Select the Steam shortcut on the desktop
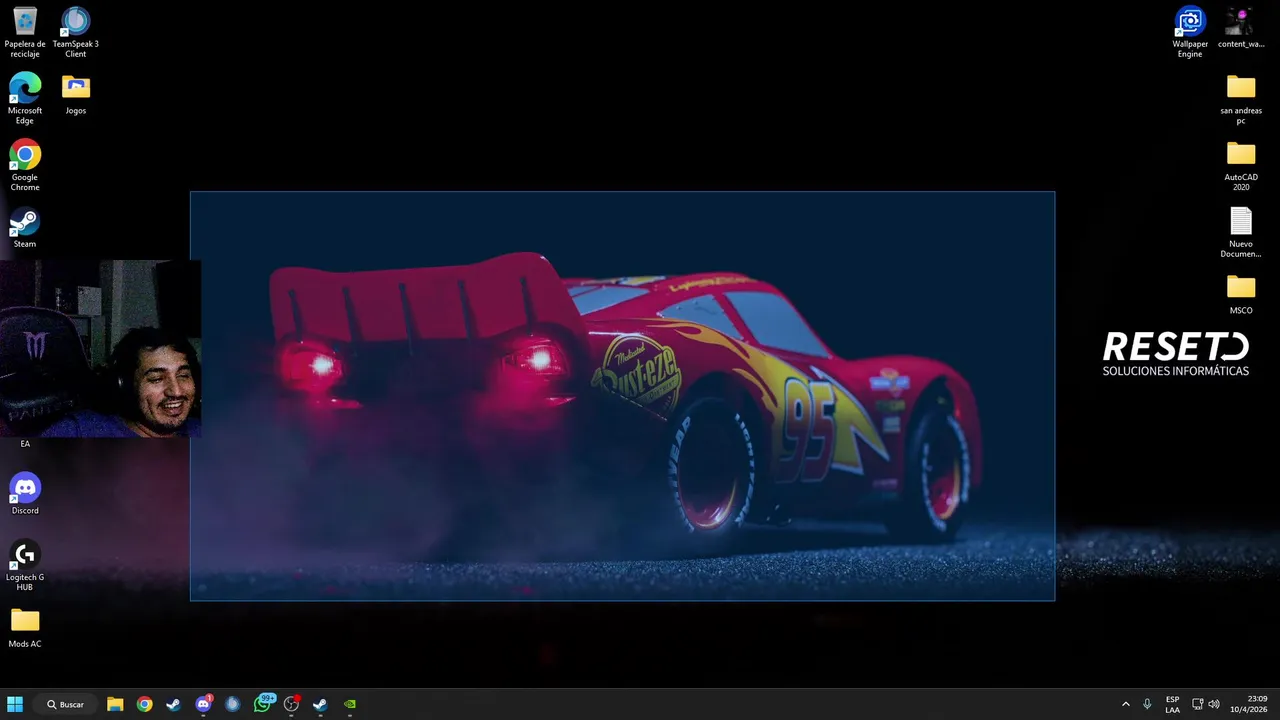1280x720 pixels. [x=25, y=228]
